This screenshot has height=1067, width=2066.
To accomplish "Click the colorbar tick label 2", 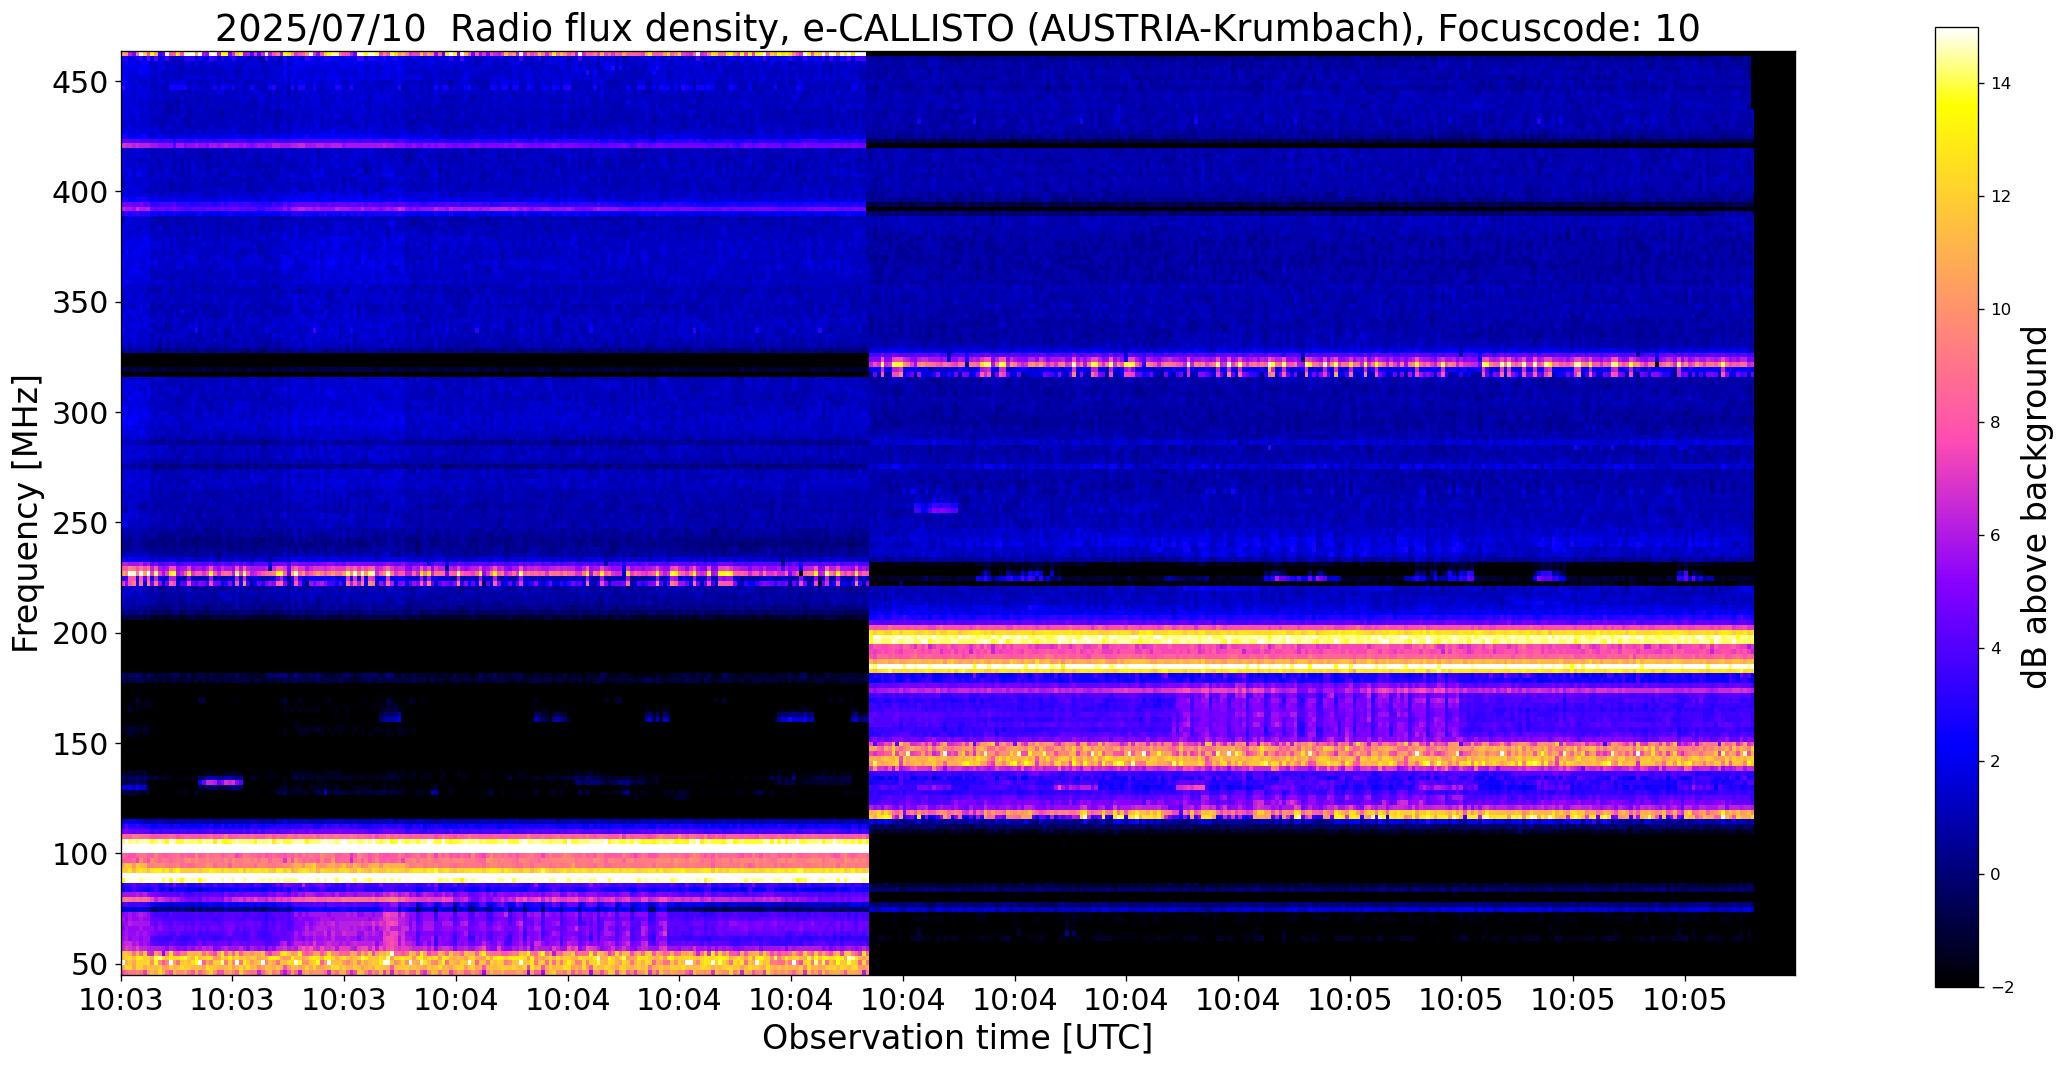I will (x=1996, y=762).
